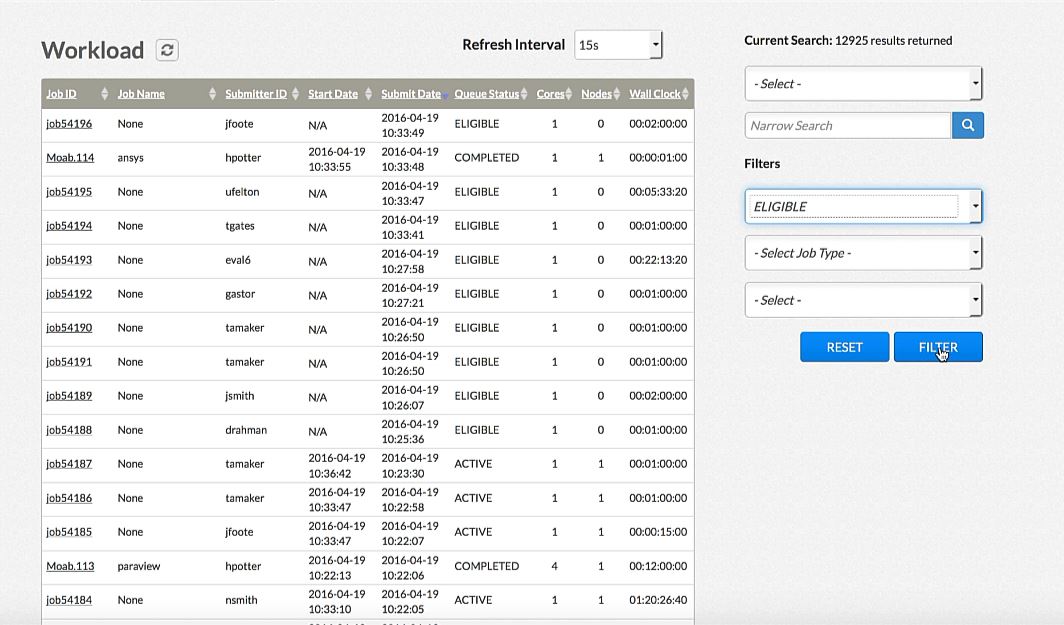This screenshot has height=625, width=1064.
Task: Click the FILTER button
Action: click(938, 347)
